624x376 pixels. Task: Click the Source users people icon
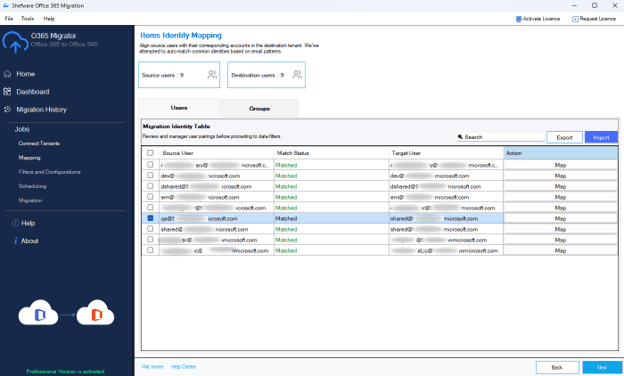click(212, 74)
